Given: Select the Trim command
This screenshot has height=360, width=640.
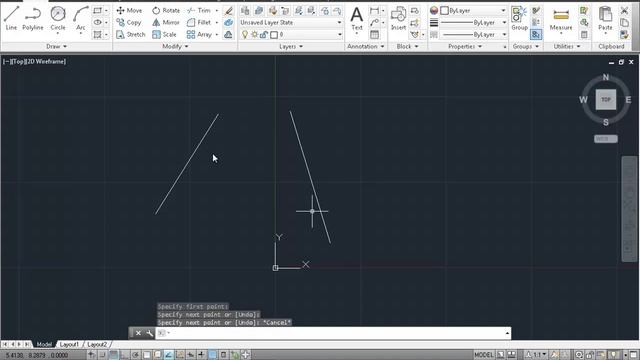Looking at the screenshot, I should tap(199, 10).
